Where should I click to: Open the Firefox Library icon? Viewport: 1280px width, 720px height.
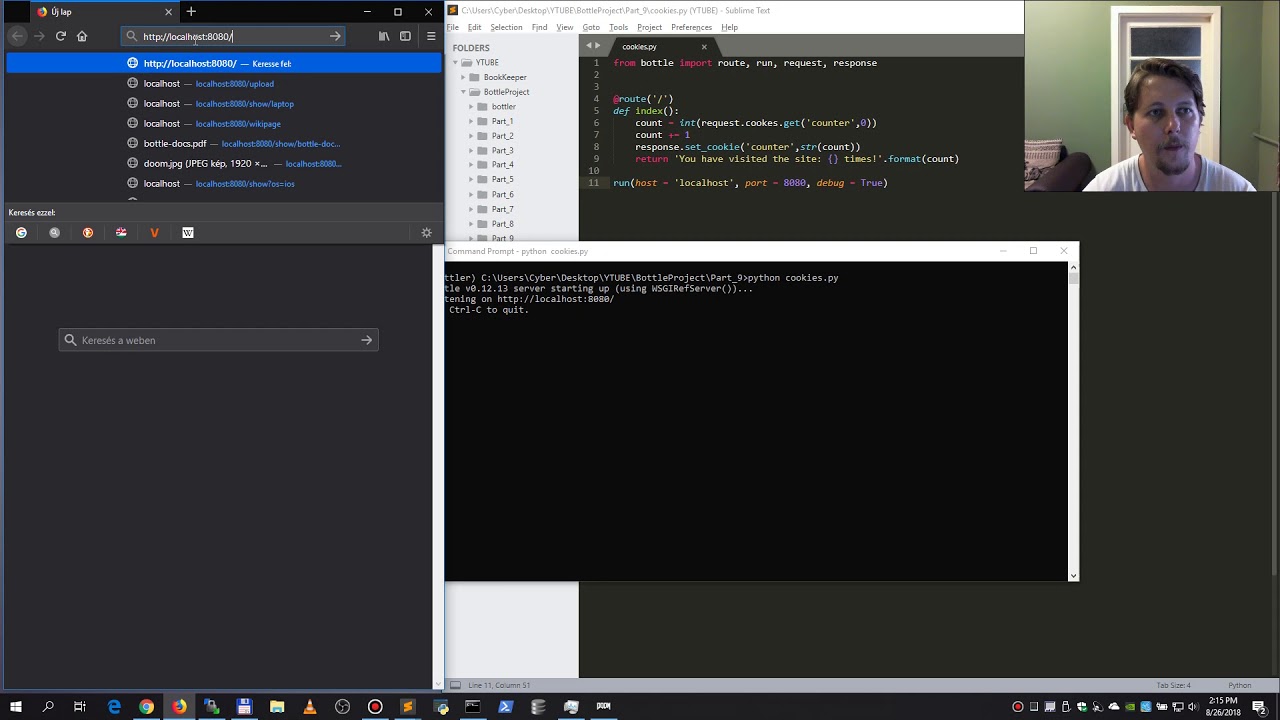point(383,36)
